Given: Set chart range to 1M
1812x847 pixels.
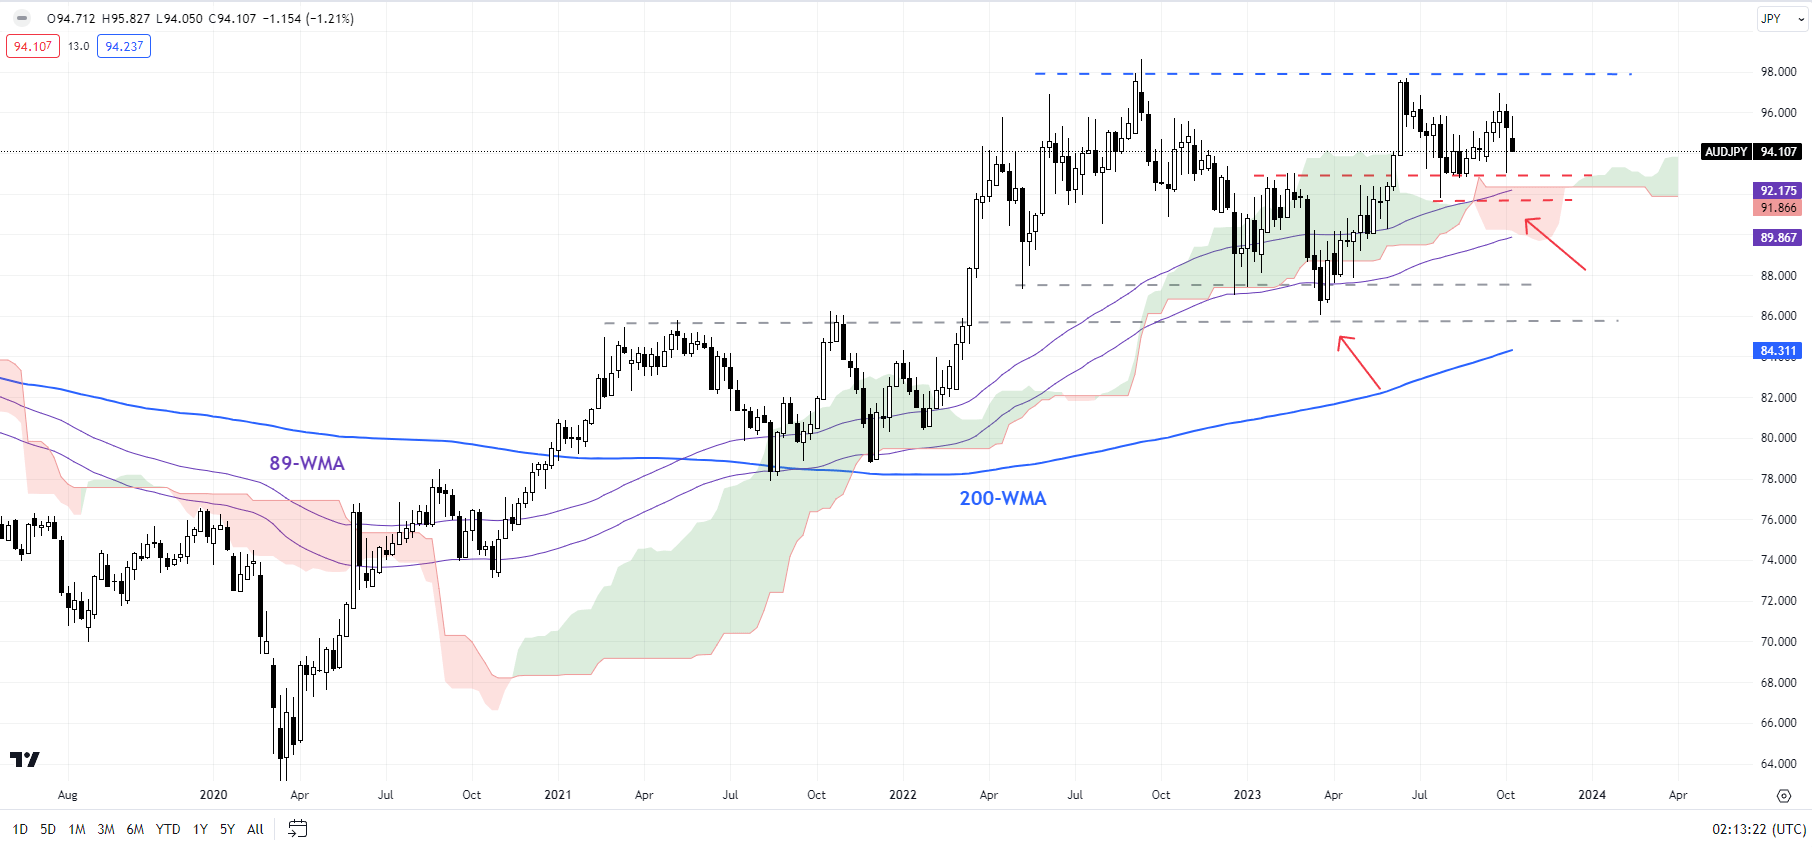Looking at the screenshot, I should [77, 829].
